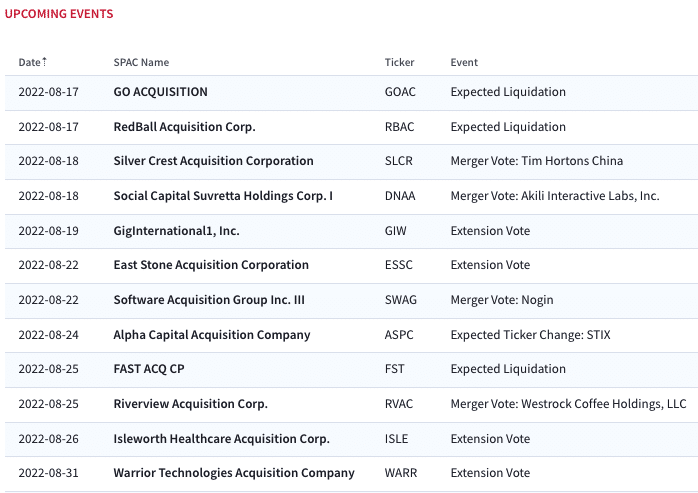Select ticker ESSC
The height and width of the screenshot is (493, 698).
click(x=398, y=265)
